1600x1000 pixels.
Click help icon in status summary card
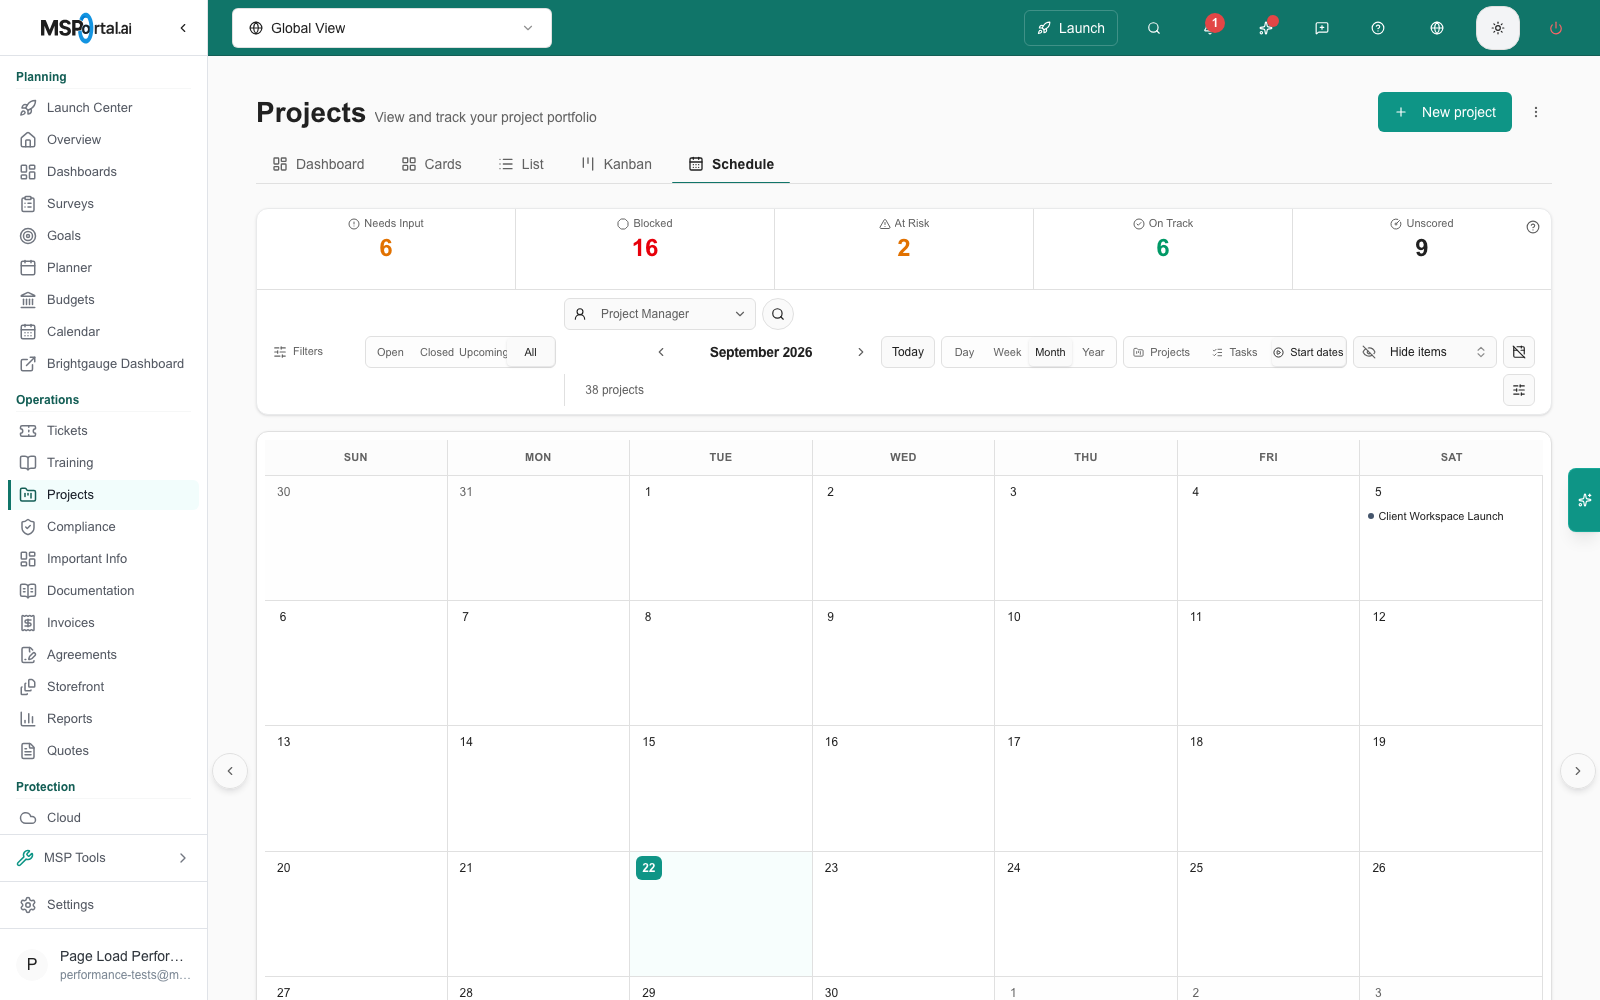click(1533, 227)
